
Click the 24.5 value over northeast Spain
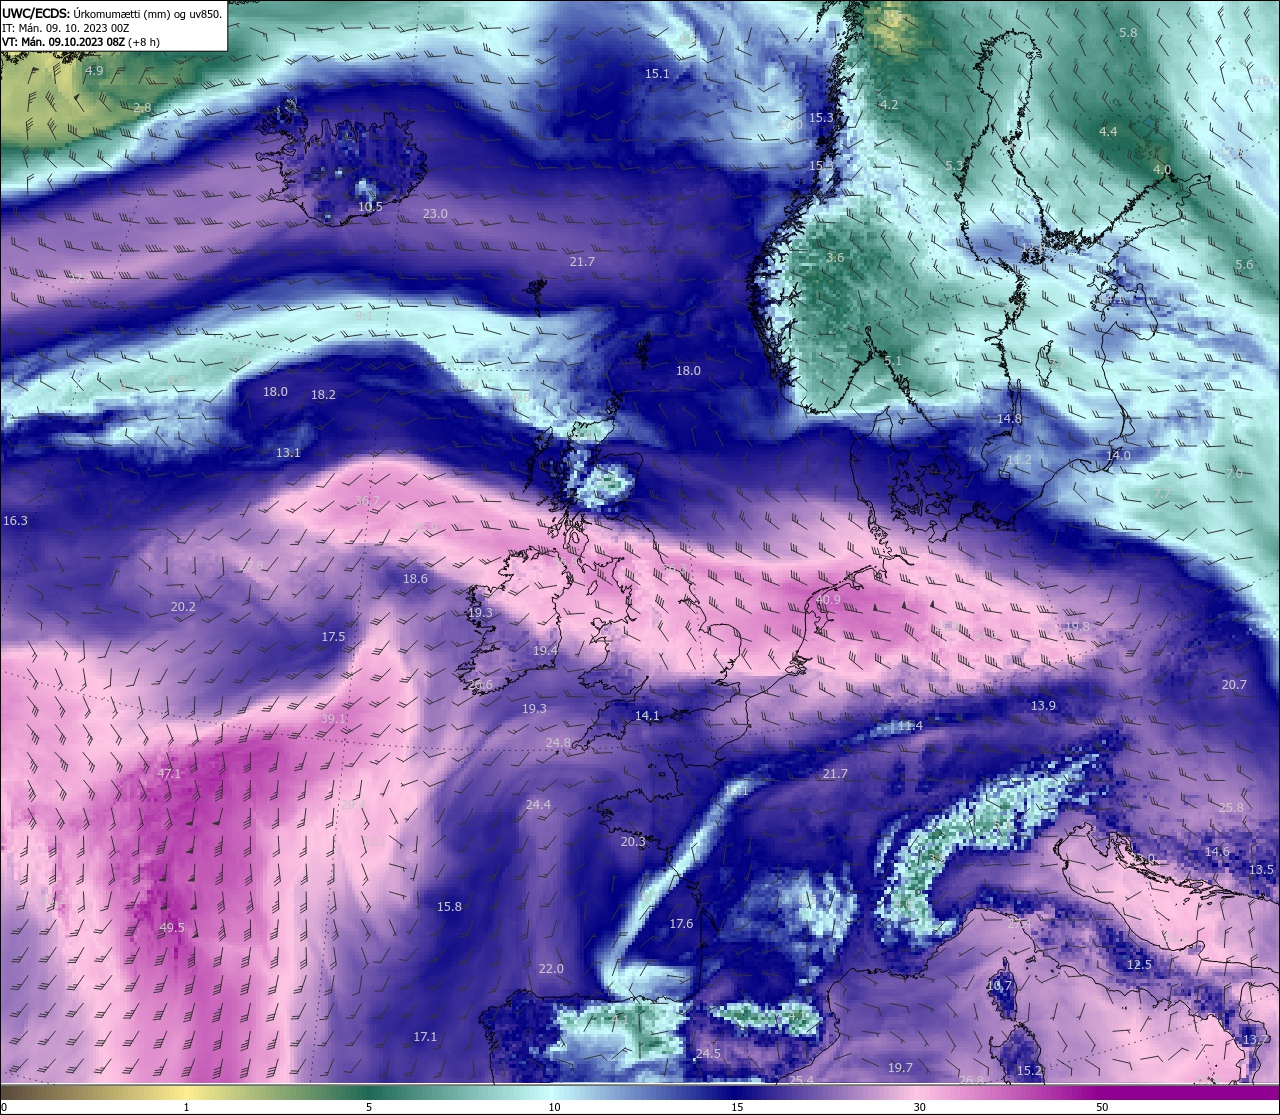coord(708,1054)
